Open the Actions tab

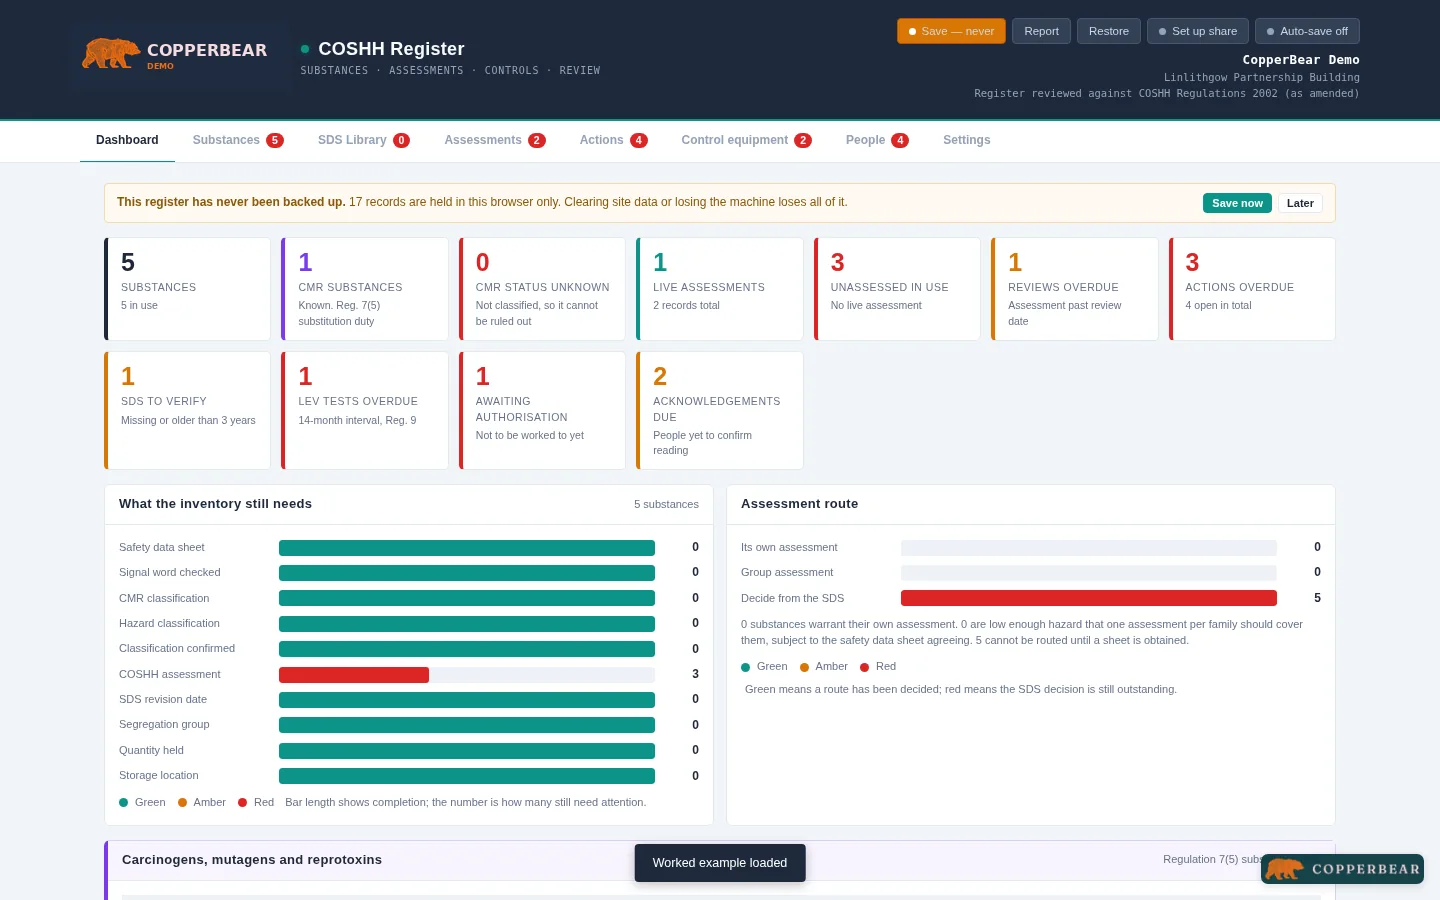[x=614, y=140]
